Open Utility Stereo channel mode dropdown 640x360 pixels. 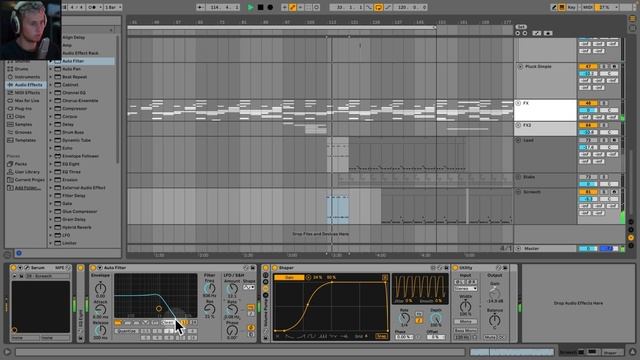pyautogui.click(x=466, y=289)
